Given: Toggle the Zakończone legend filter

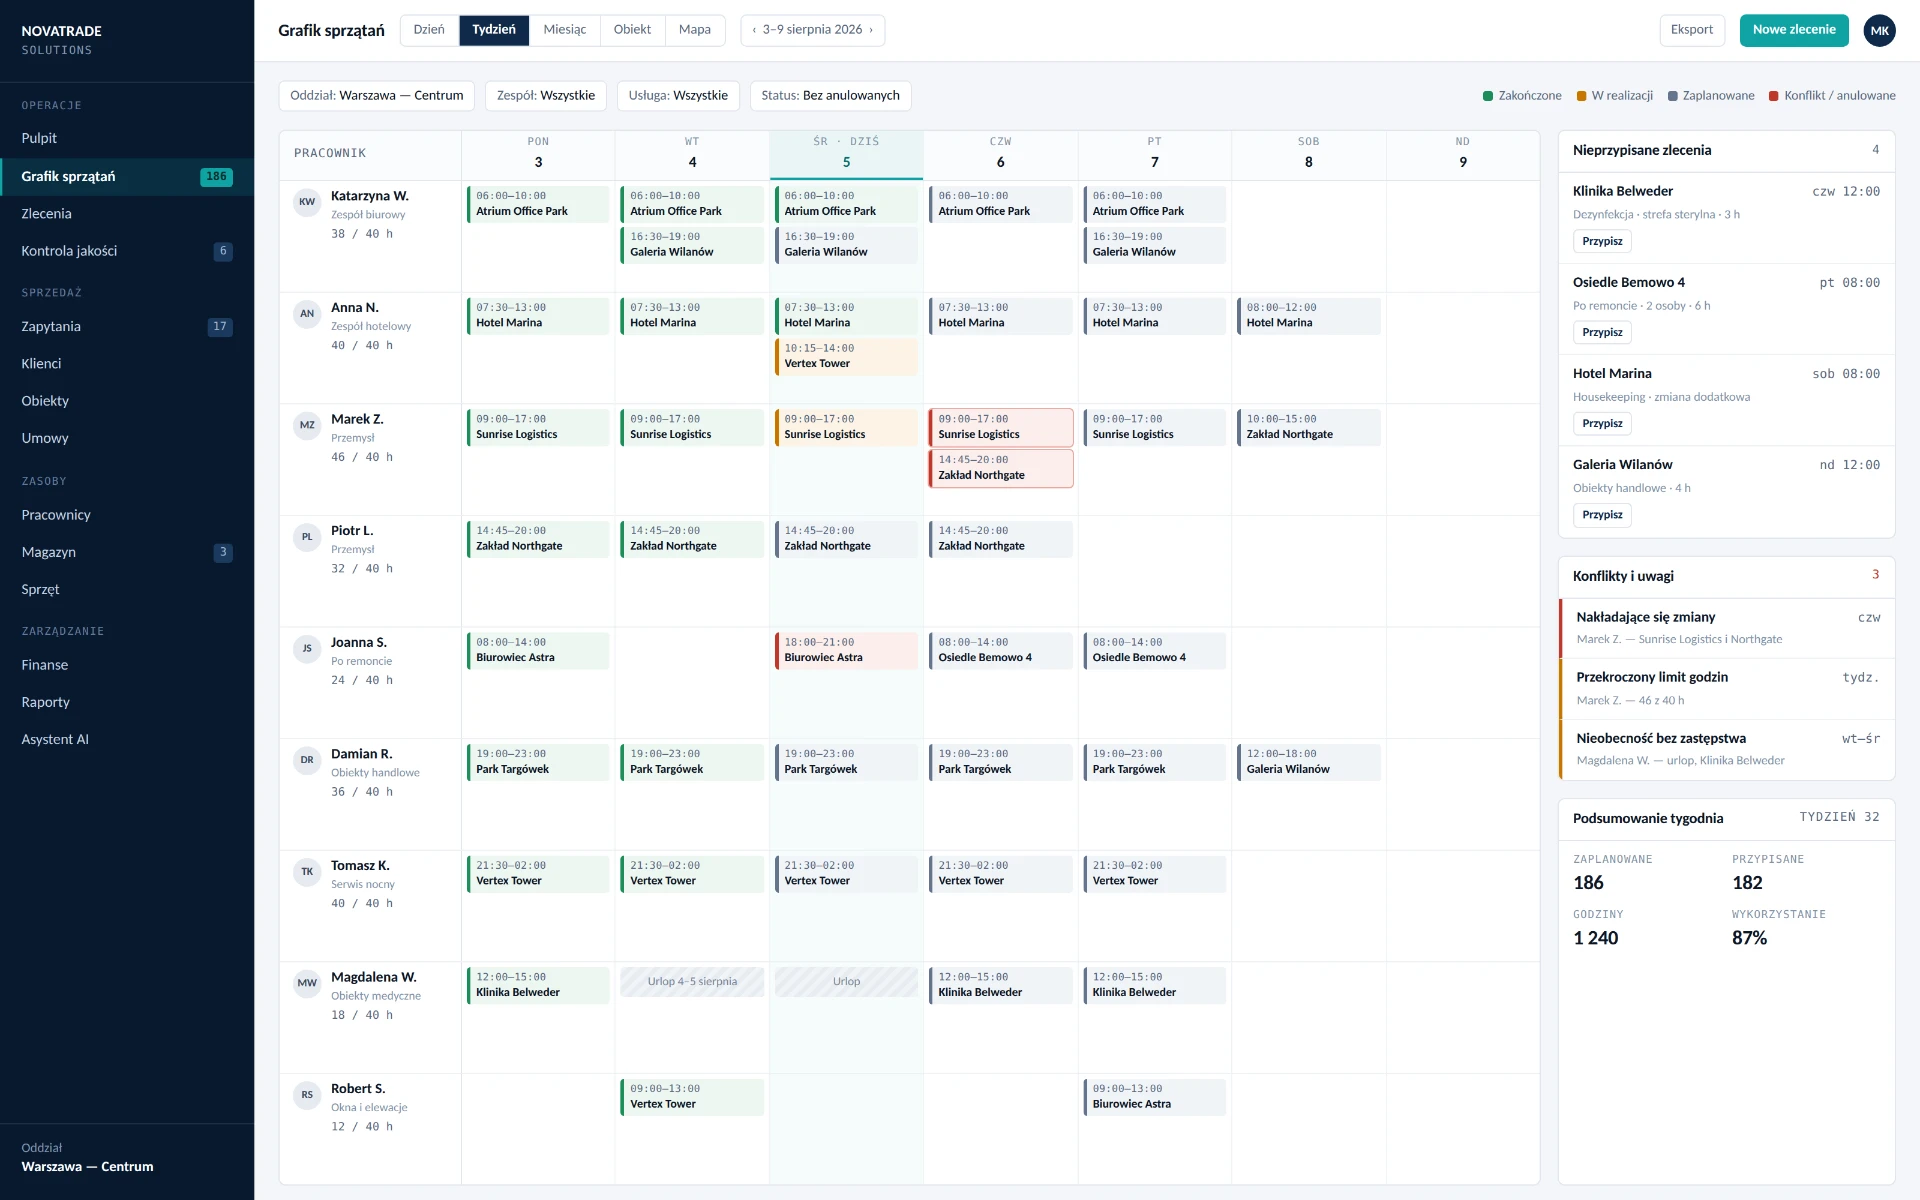Looking at the screenshot, I should (1522, 96).
